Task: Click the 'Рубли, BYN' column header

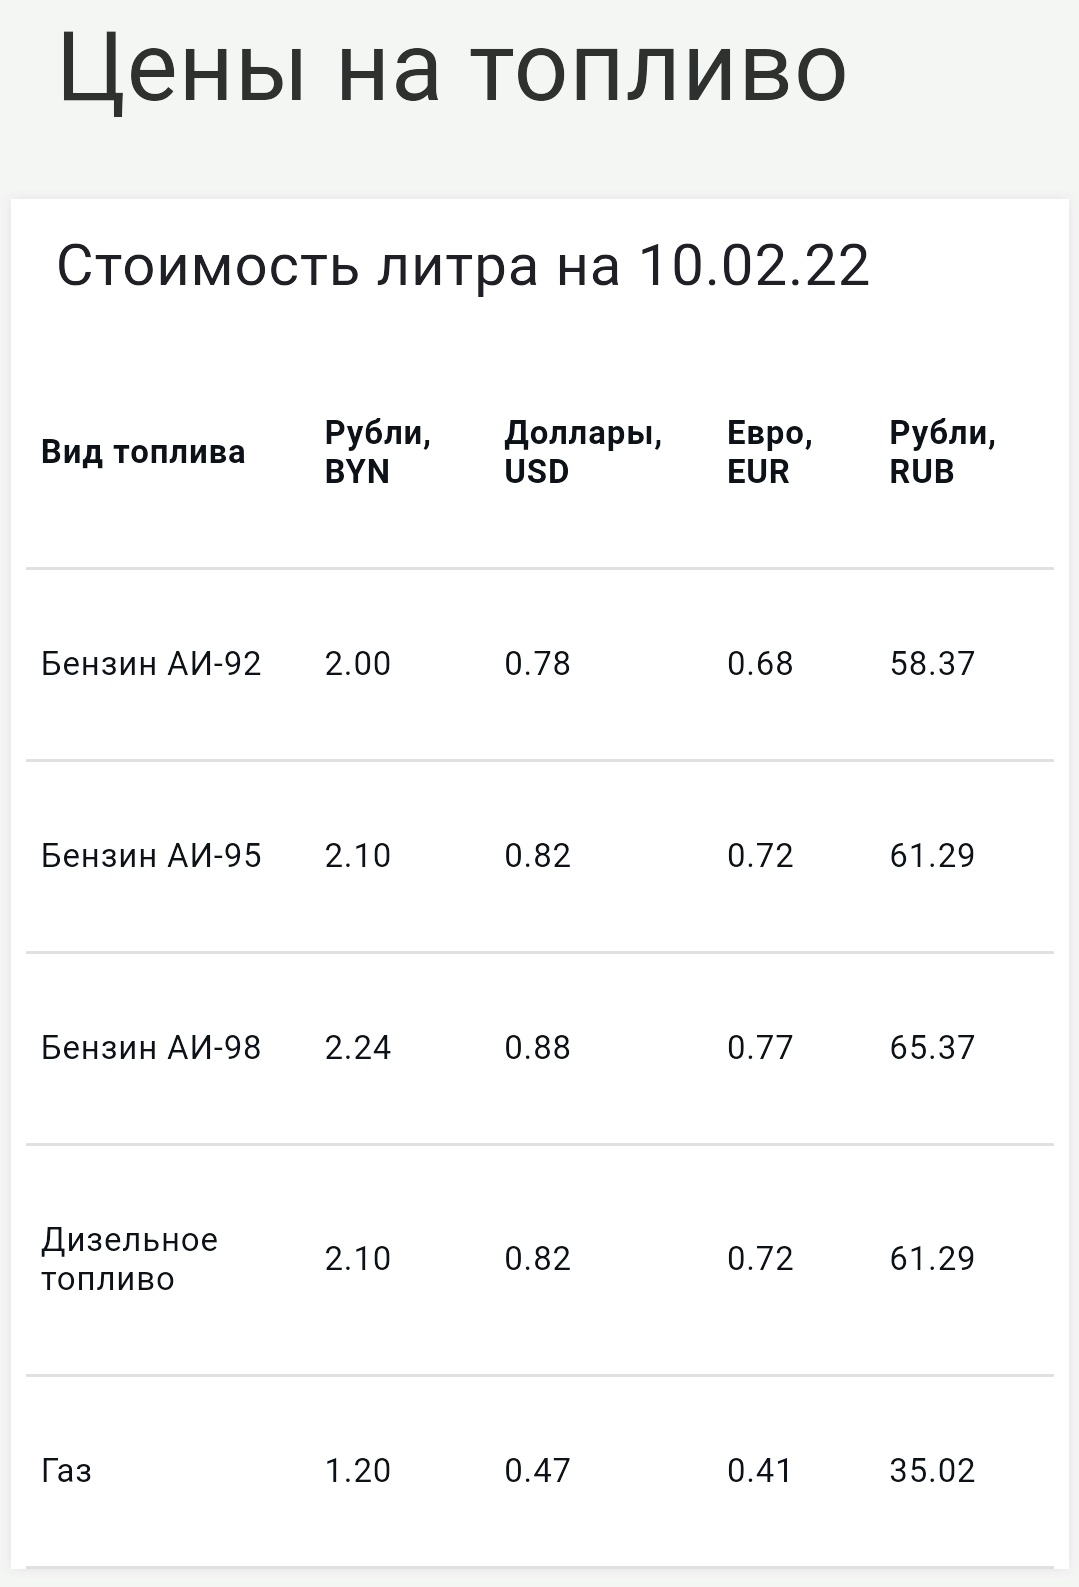Action: [378, 452]
